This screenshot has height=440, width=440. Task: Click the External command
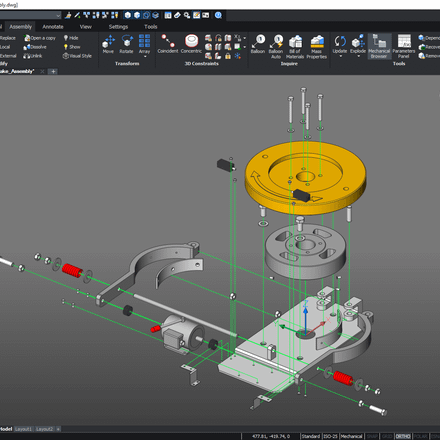pos(8,56)
